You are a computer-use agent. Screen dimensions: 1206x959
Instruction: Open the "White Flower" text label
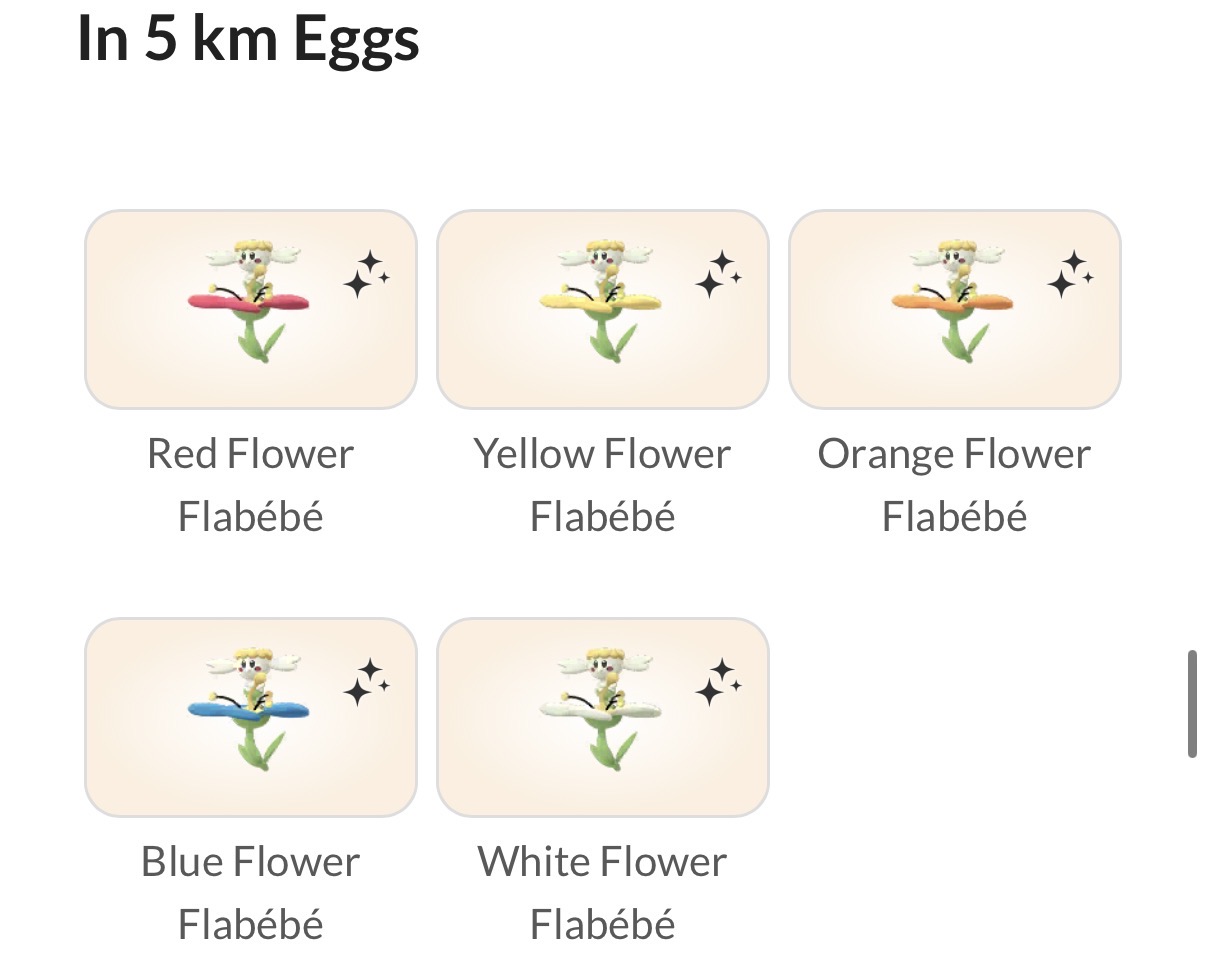(602, 862)
